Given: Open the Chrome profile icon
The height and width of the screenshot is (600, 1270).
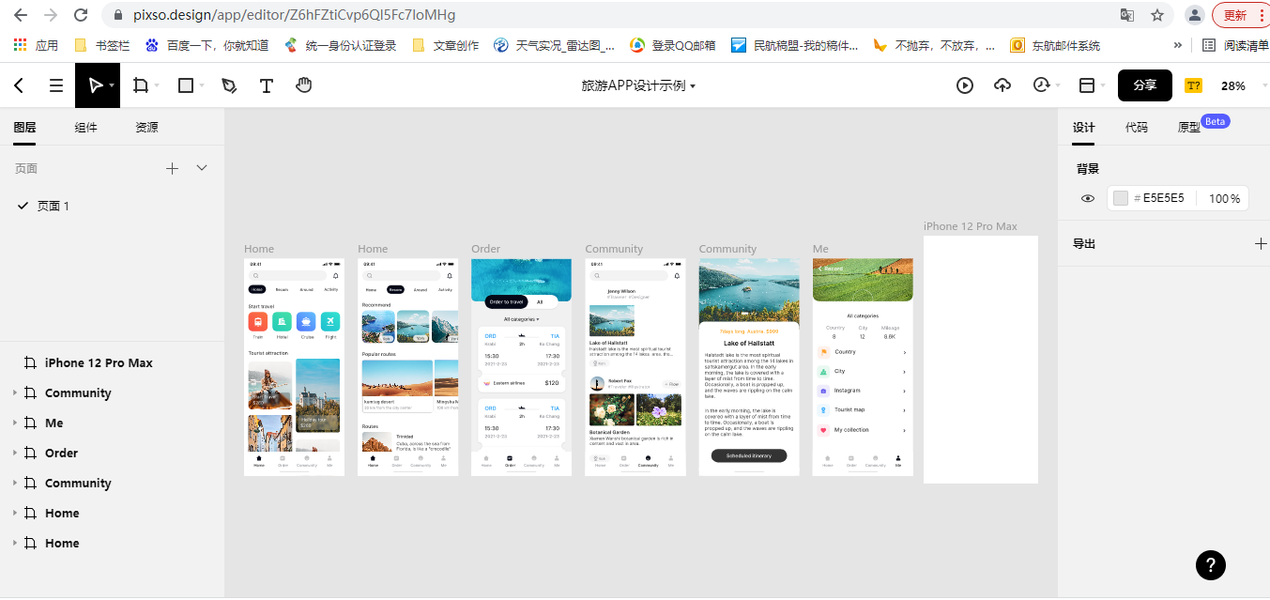Looking at the screenshot, I should (x=1194, y=15).
